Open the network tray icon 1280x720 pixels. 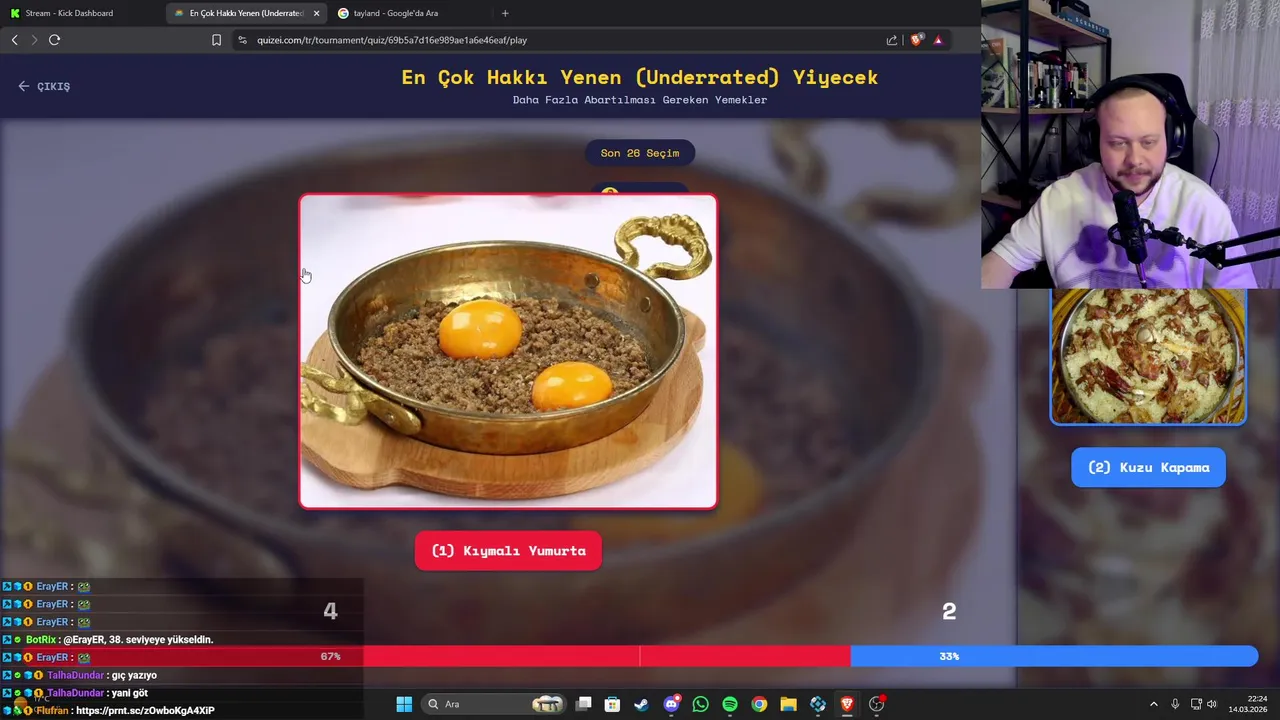click(1196, 704)
